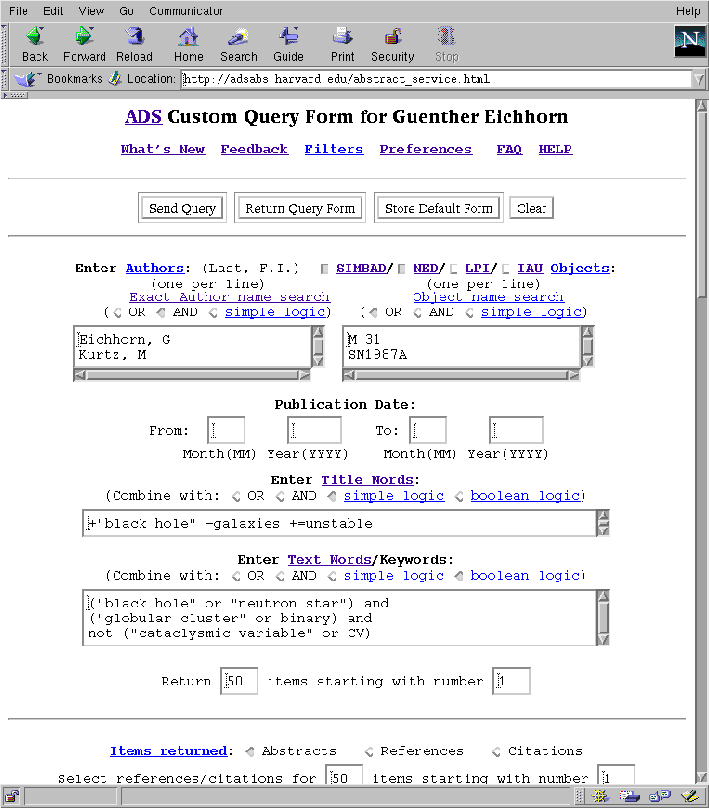Collapse the navigation toolbar grip handle
The width and height of the screenshot is (709, 808).
pyautogui.click(x=5, y=44)
